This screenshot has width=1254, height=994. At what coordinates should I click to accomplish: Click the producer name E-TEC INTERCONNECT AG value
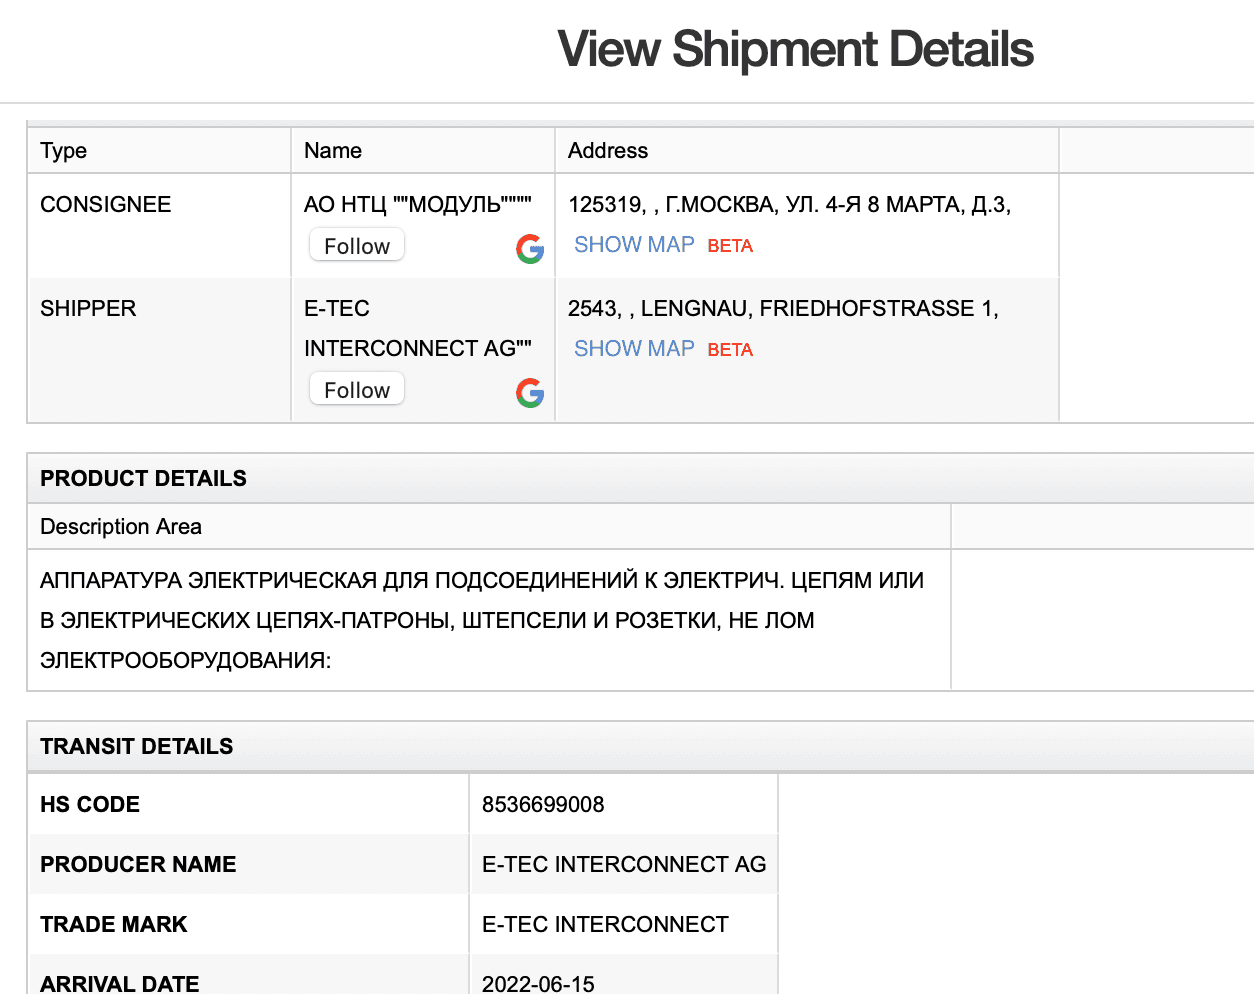click(x=624, y=865)
